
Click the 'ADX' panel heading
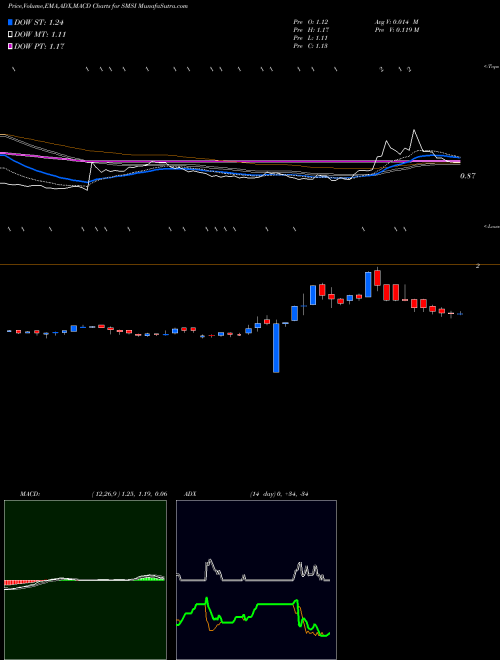pos(190,494)
